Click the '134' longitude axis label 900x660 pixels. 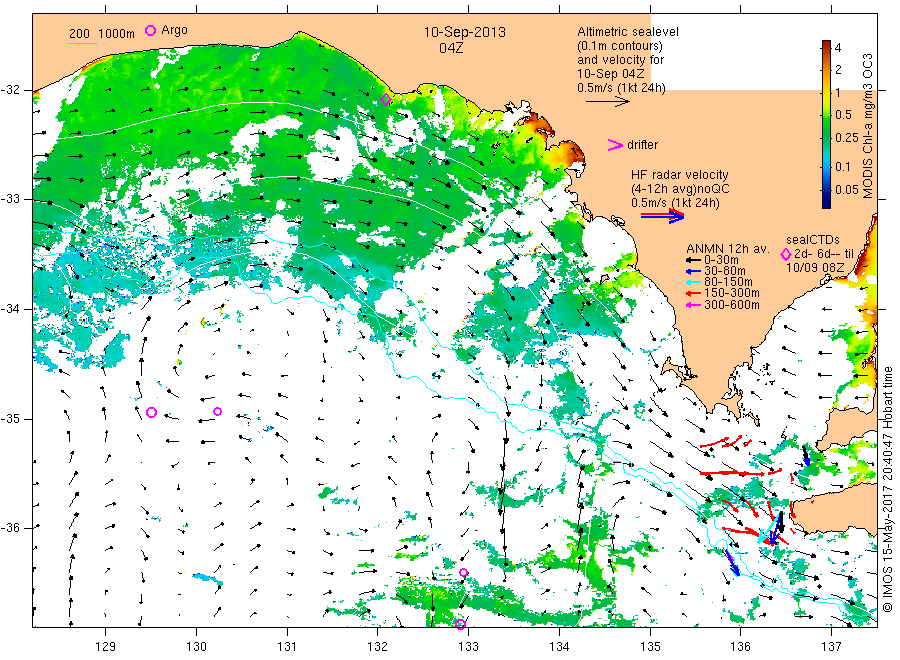(x=559, y=647)
